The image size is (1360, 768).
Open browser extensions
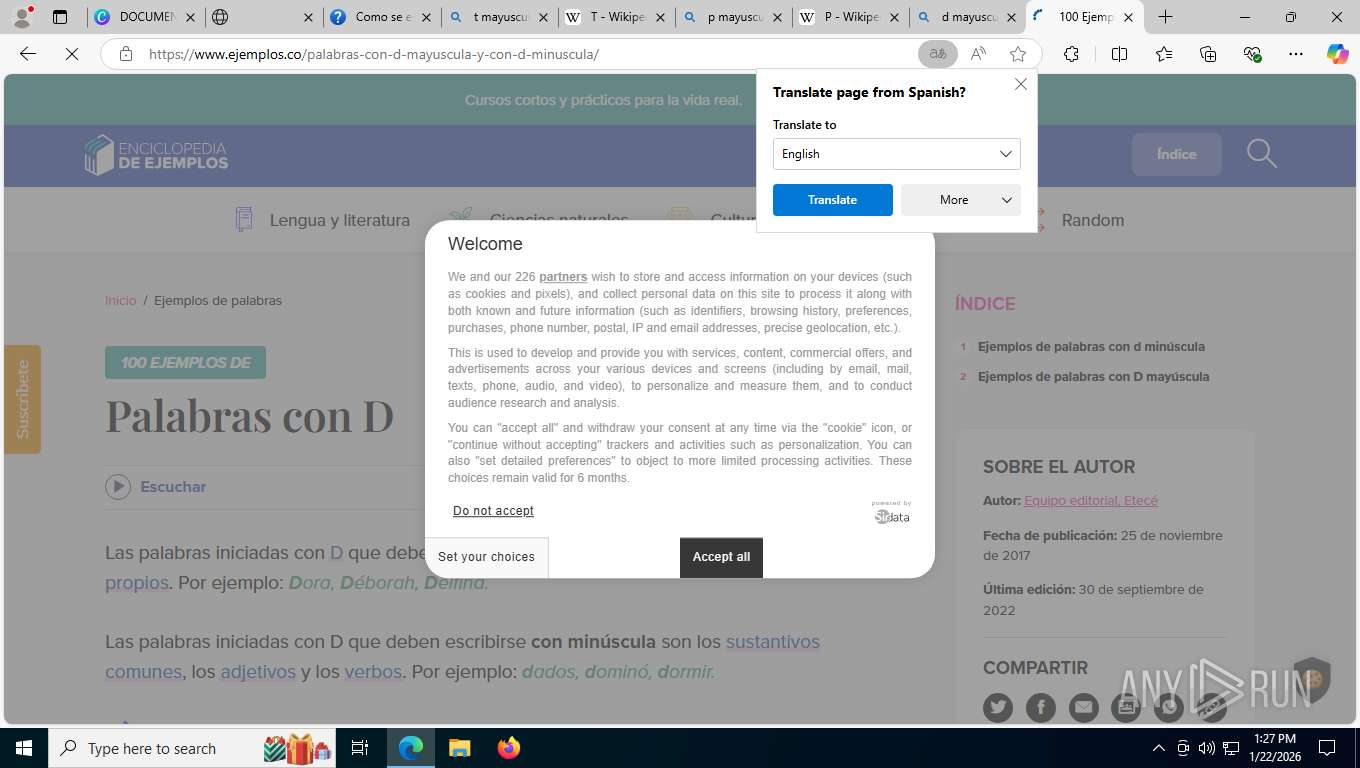click(1071, 54)
